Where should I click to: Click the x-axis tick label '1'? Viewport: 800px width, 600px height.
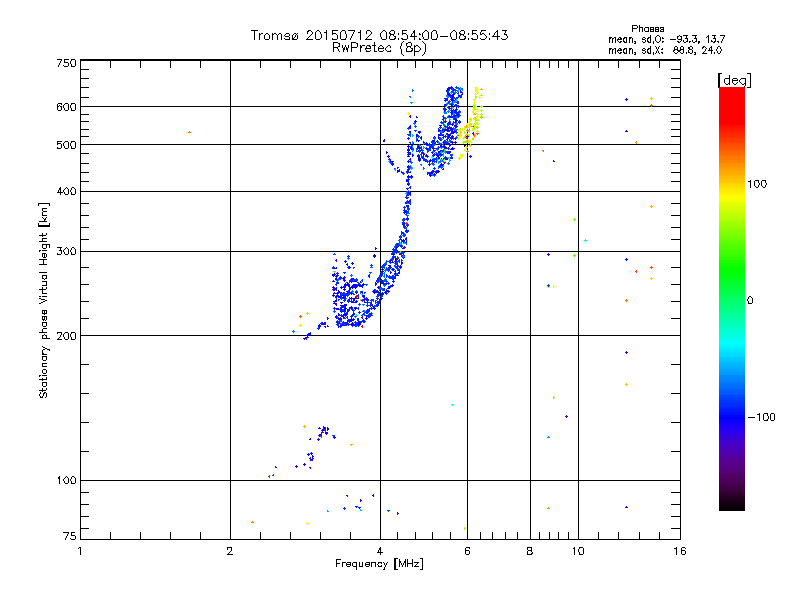(80, 551)
